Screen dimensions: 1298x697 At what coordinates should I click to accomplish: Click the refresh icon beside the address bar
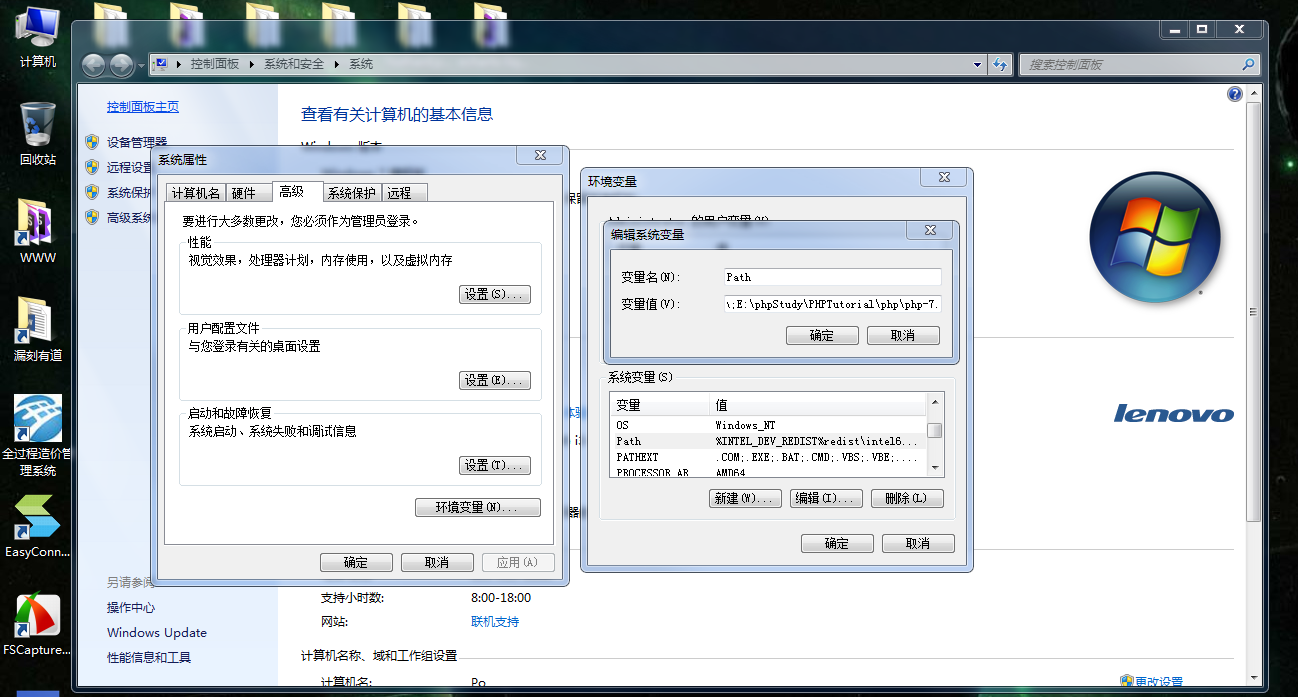coord(1000,63)
